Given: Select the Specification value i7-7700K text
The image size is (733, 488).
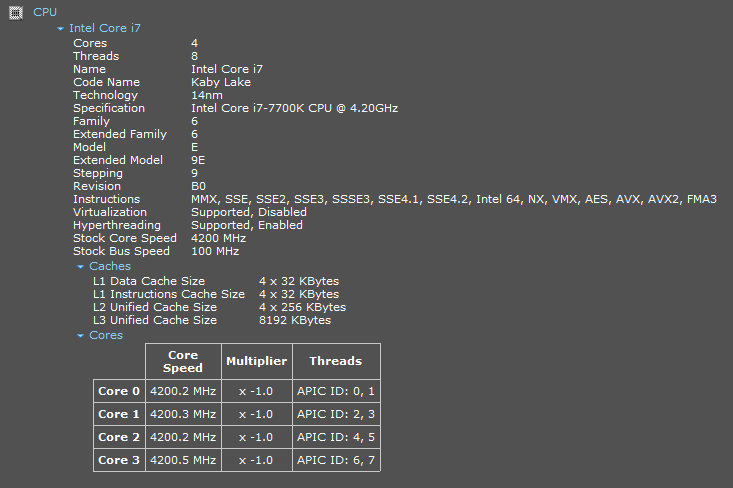Looking at the screenshot, I should click(x=294, y=108).
